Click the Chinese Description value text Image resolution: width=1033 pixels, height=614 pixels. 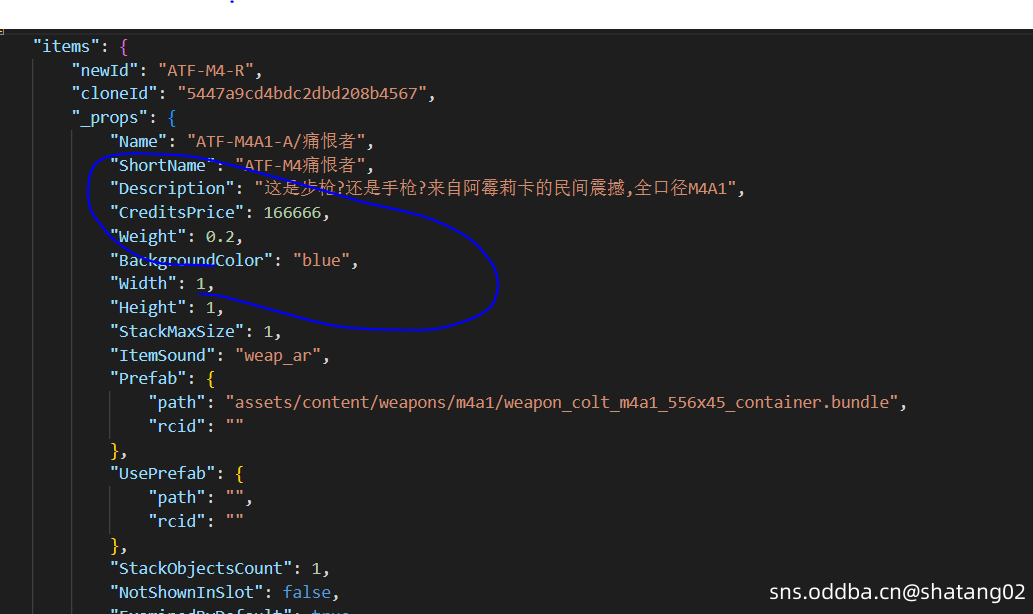click(x=498, y=189)
